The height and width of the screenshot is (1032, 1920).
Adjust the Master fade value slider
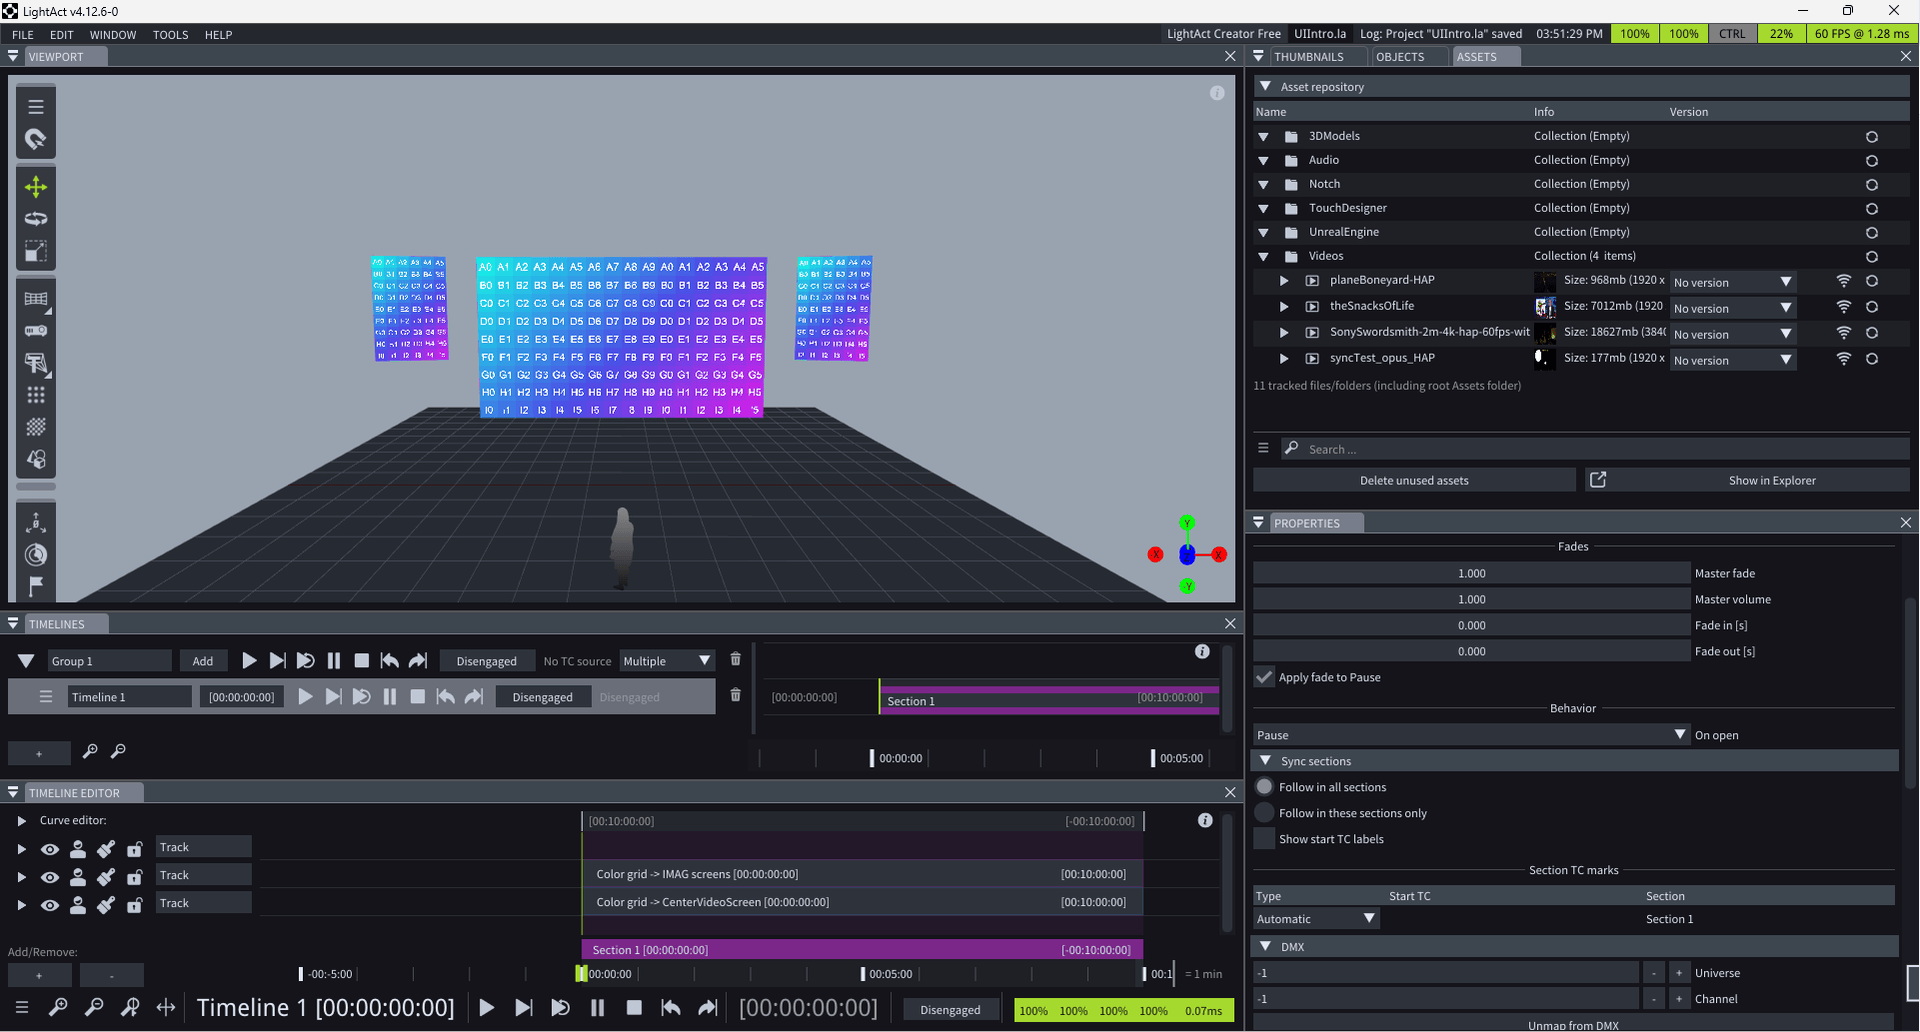click(x=1470, y=573)
